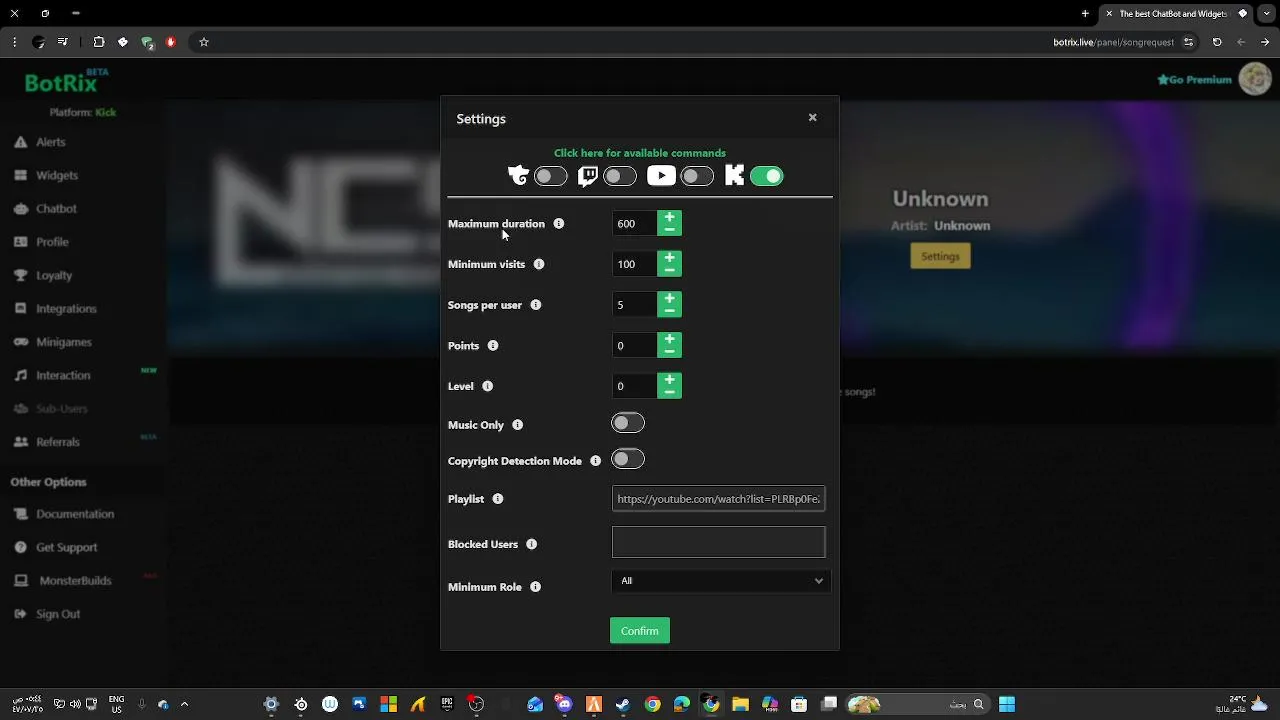Click Level stepper buttons
This screenshot has height=720, width=1280.
click(669, 385)
